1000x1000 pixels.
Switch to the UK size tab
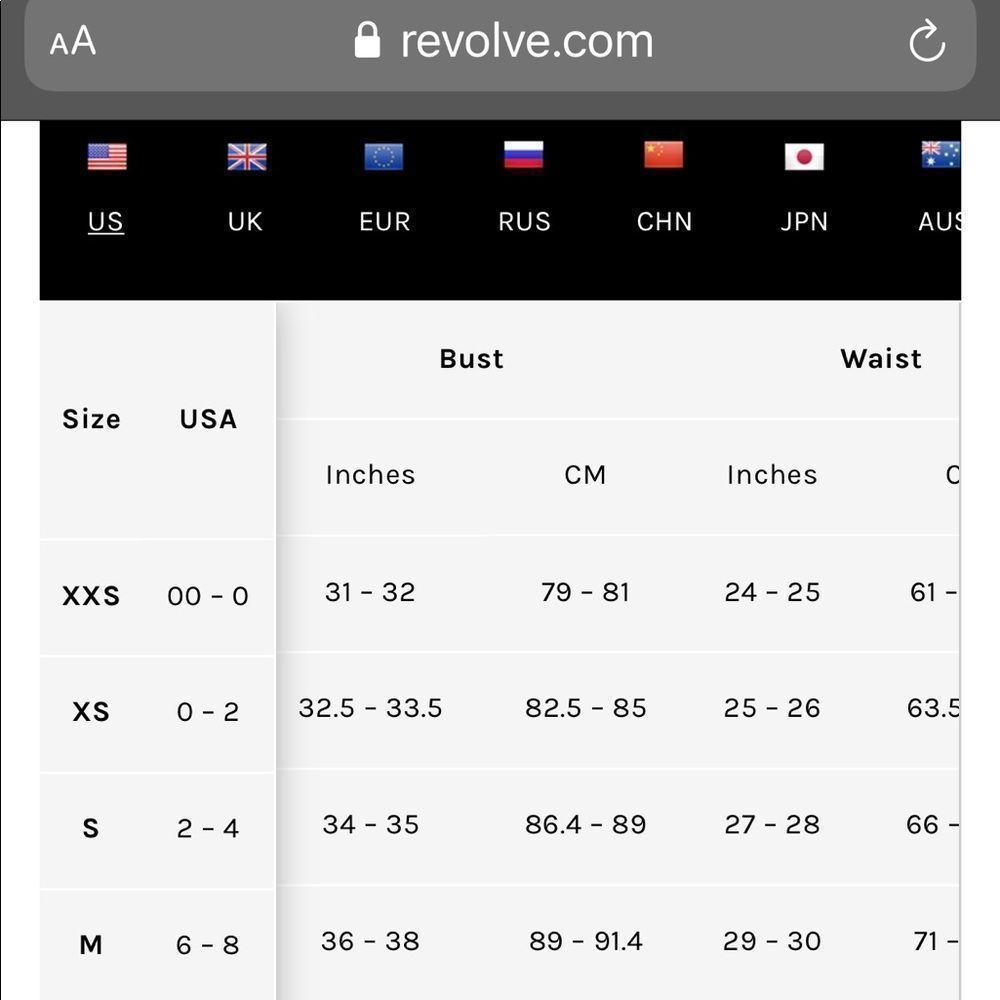[245, 222]
